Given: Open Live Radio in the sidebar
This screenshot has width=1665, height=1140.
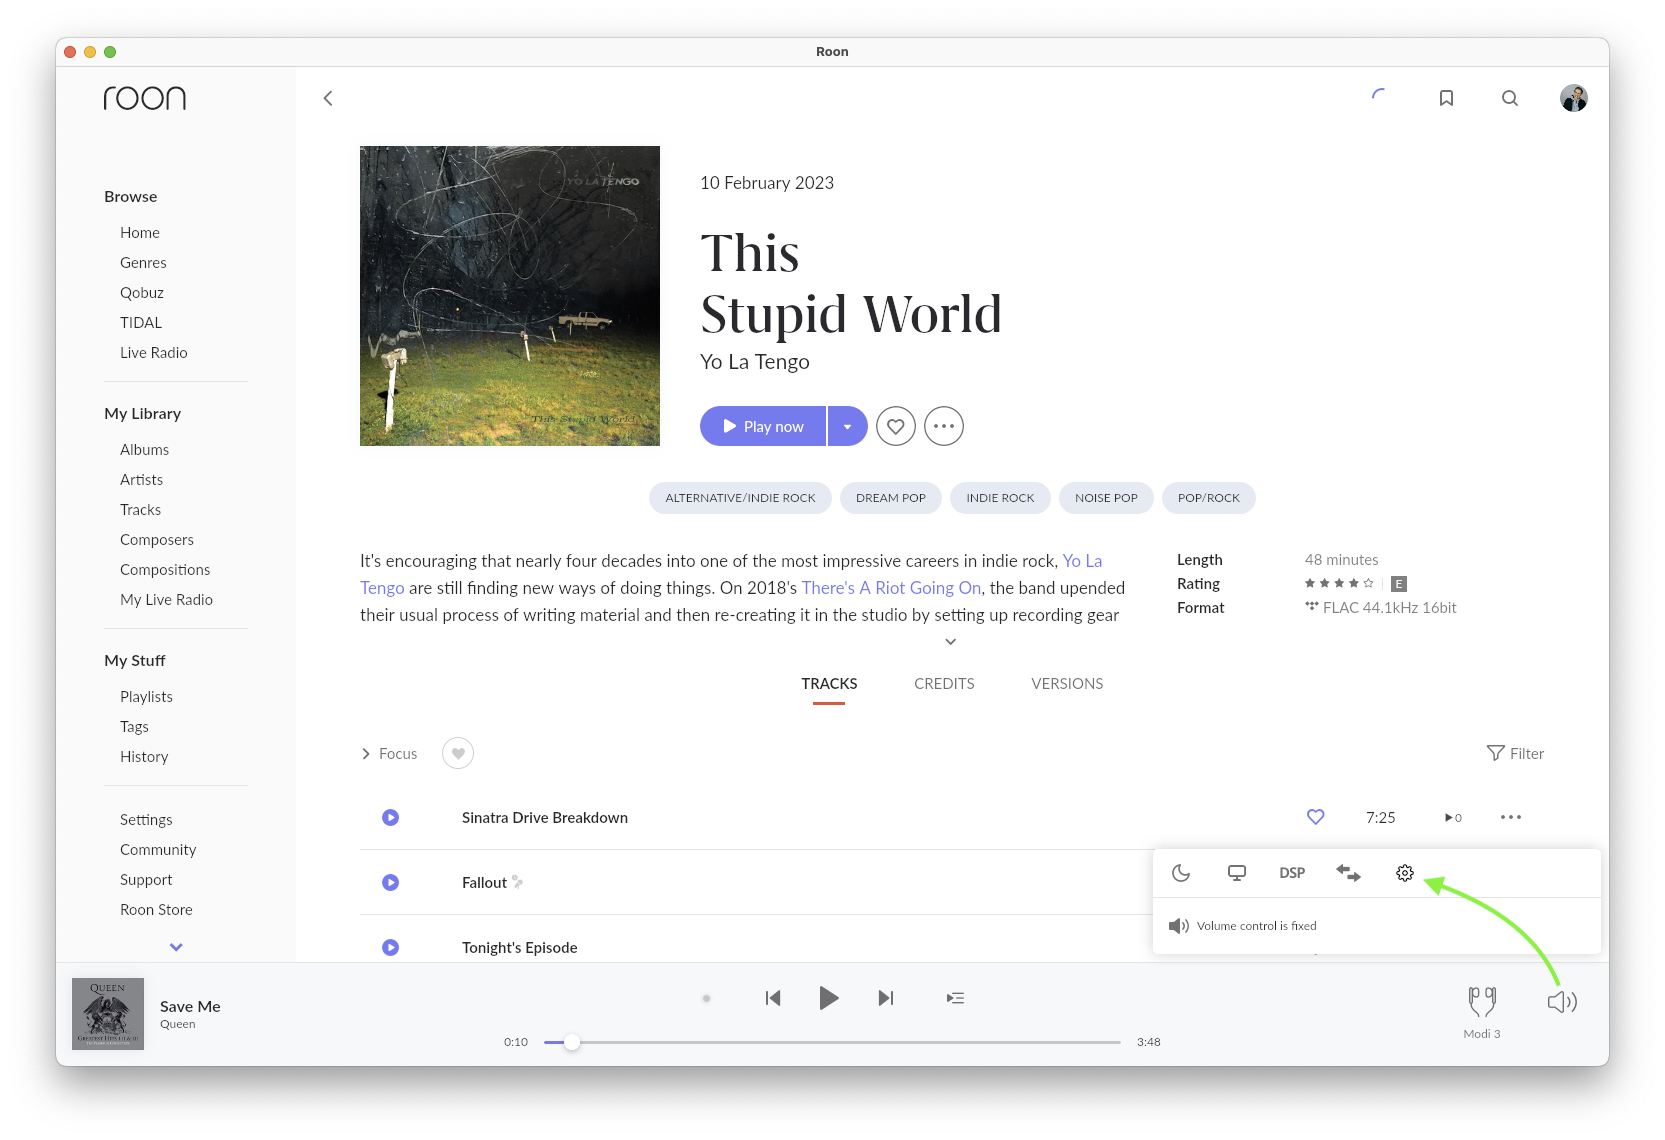Looking at the screenshot, I should (x=154, y=353).
